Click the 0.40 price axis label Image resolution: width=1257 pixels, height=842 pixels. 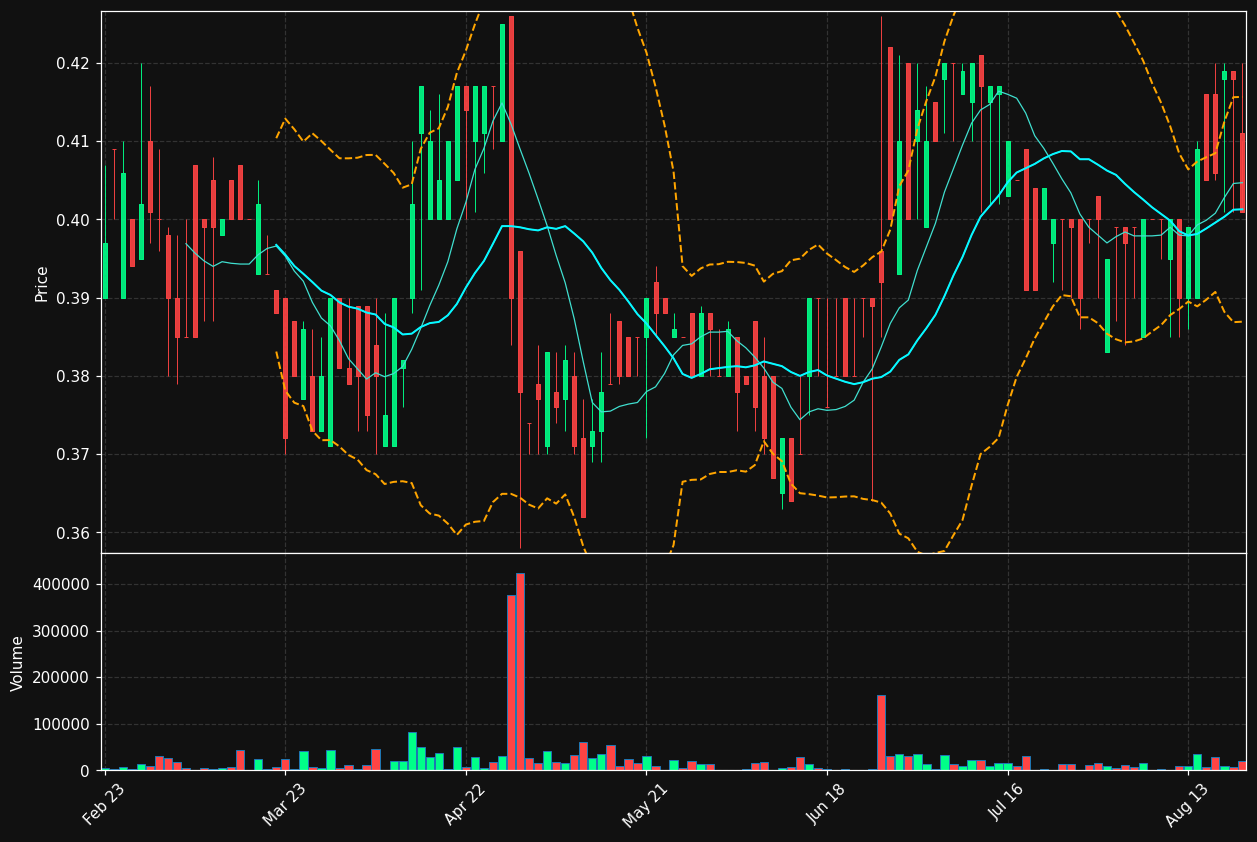[x=72, y=220]
